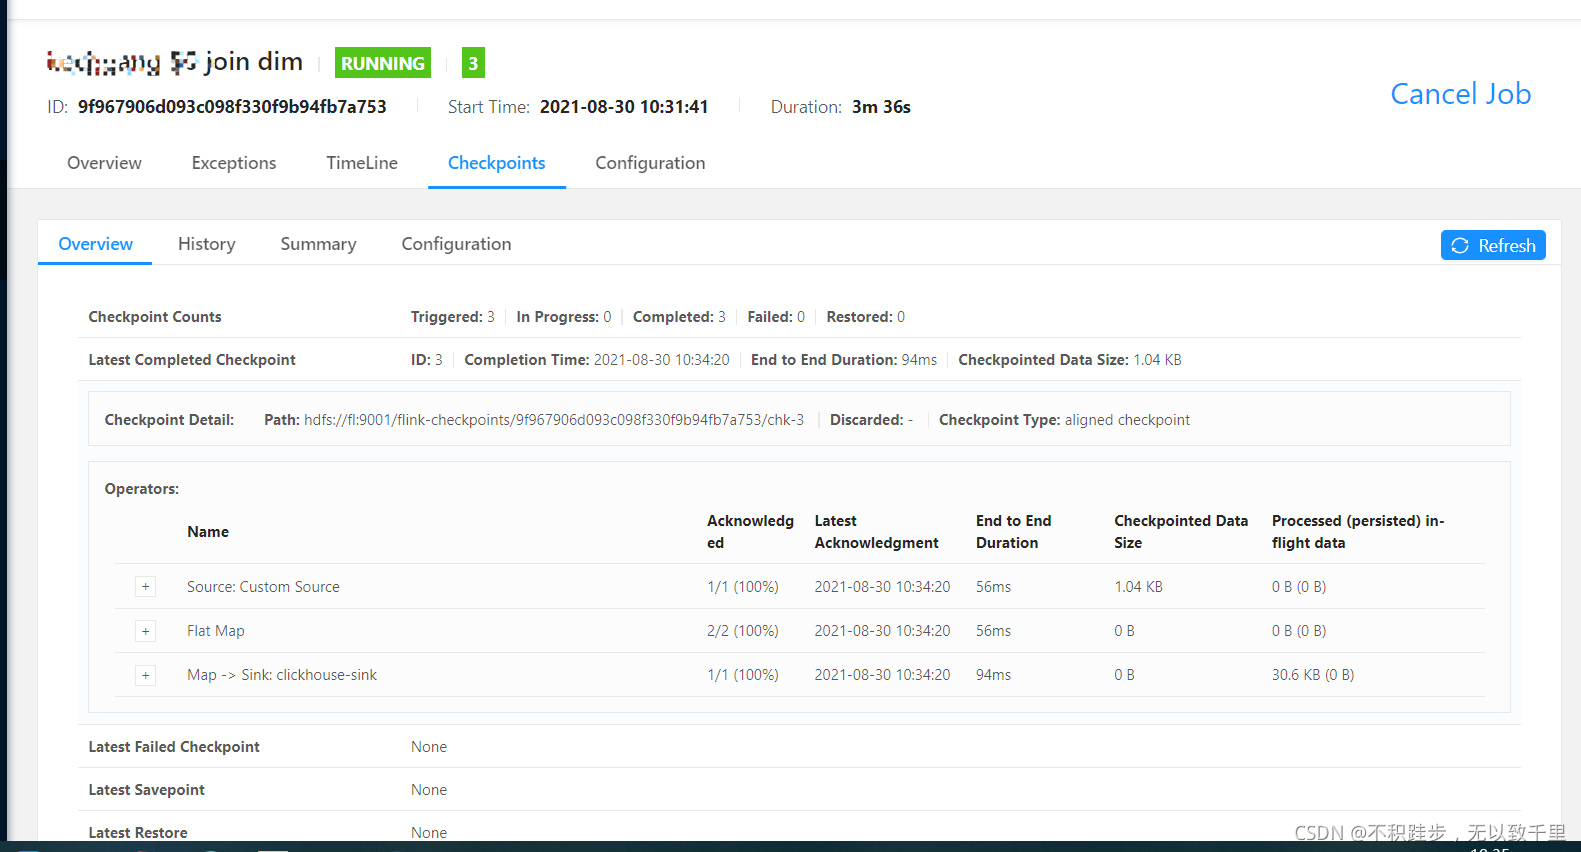Click the aligned checkpoint type text
Viewport: 1581px width, 852px height.
click(x=1127, y=420)
